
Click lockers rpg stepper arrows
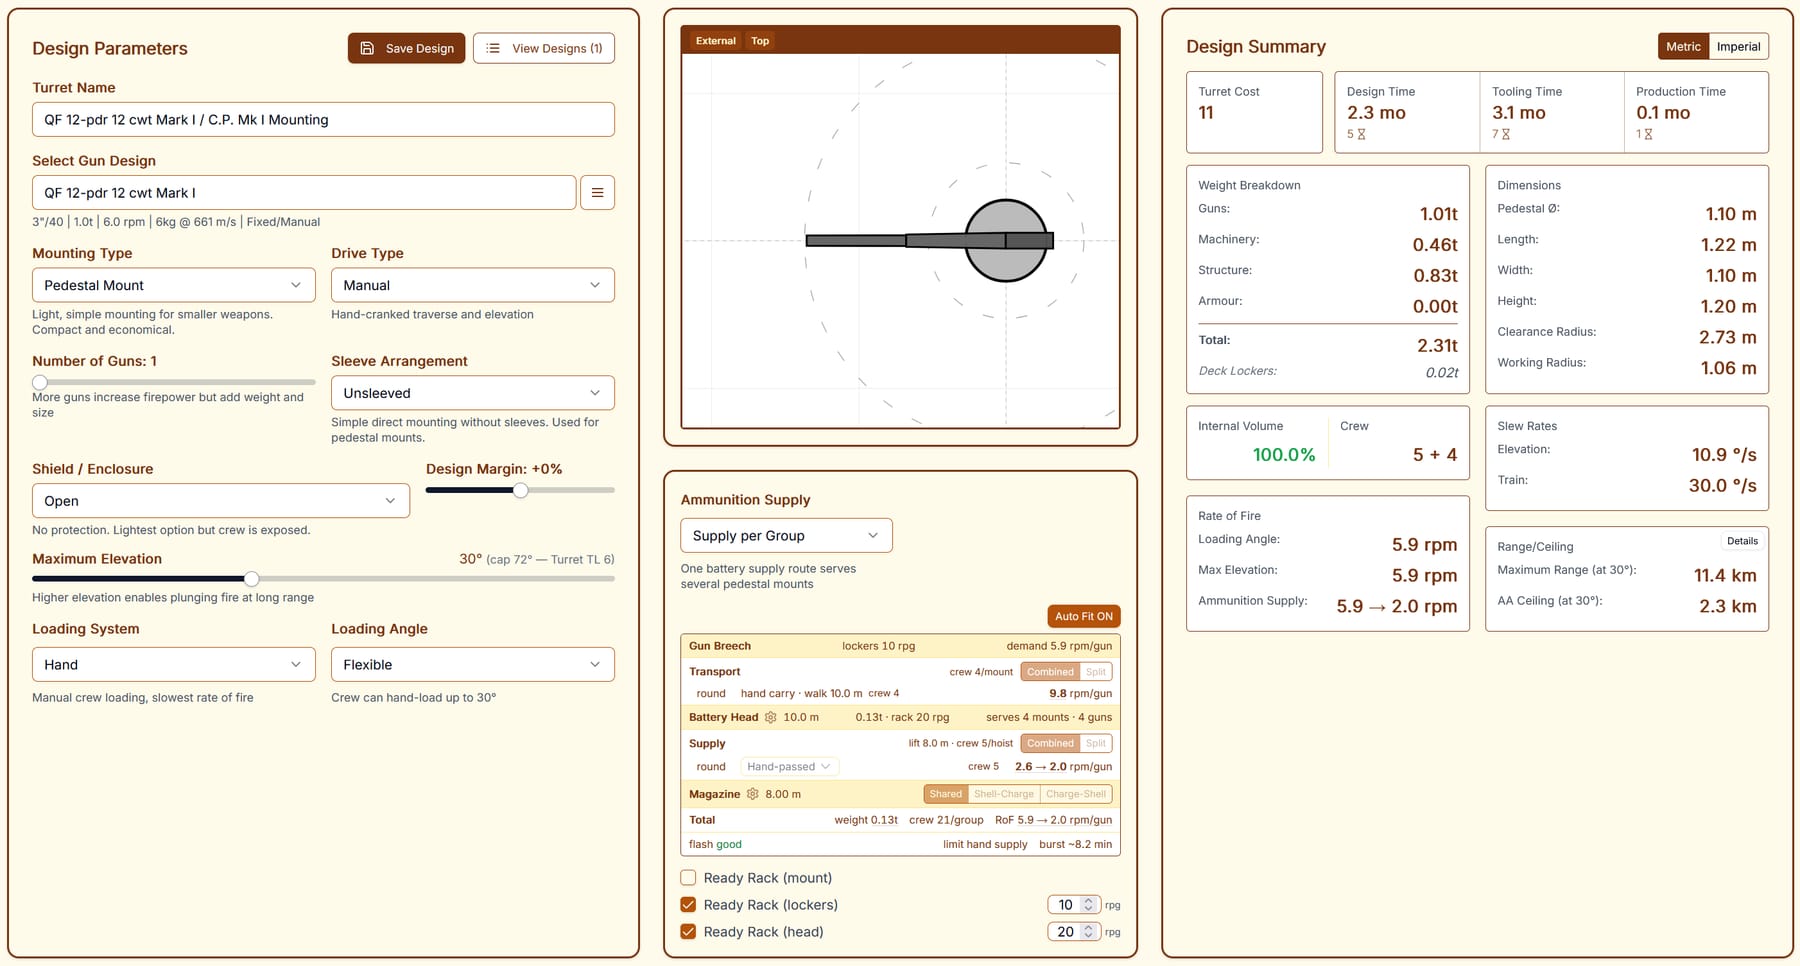1089,905
